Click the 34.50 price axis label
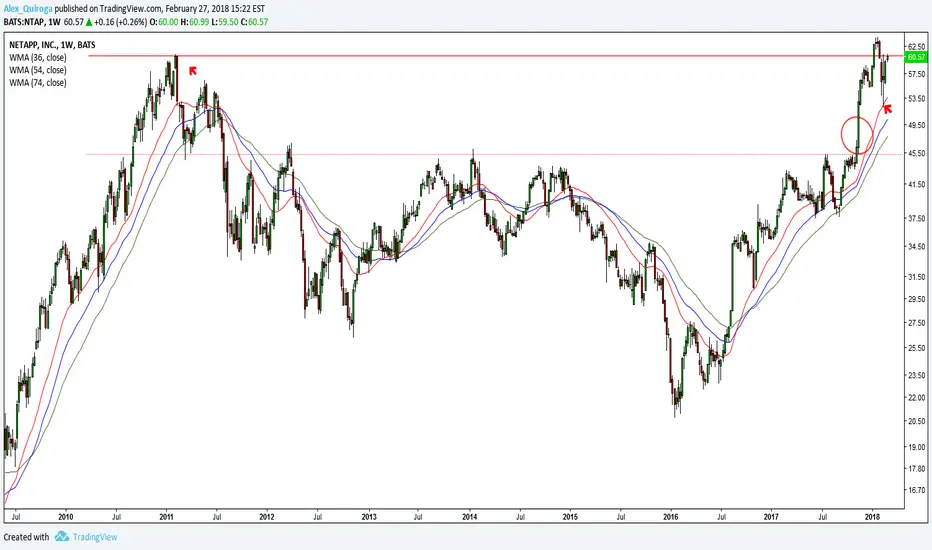This screenshot has height=550, width=932. coord(916,246)
